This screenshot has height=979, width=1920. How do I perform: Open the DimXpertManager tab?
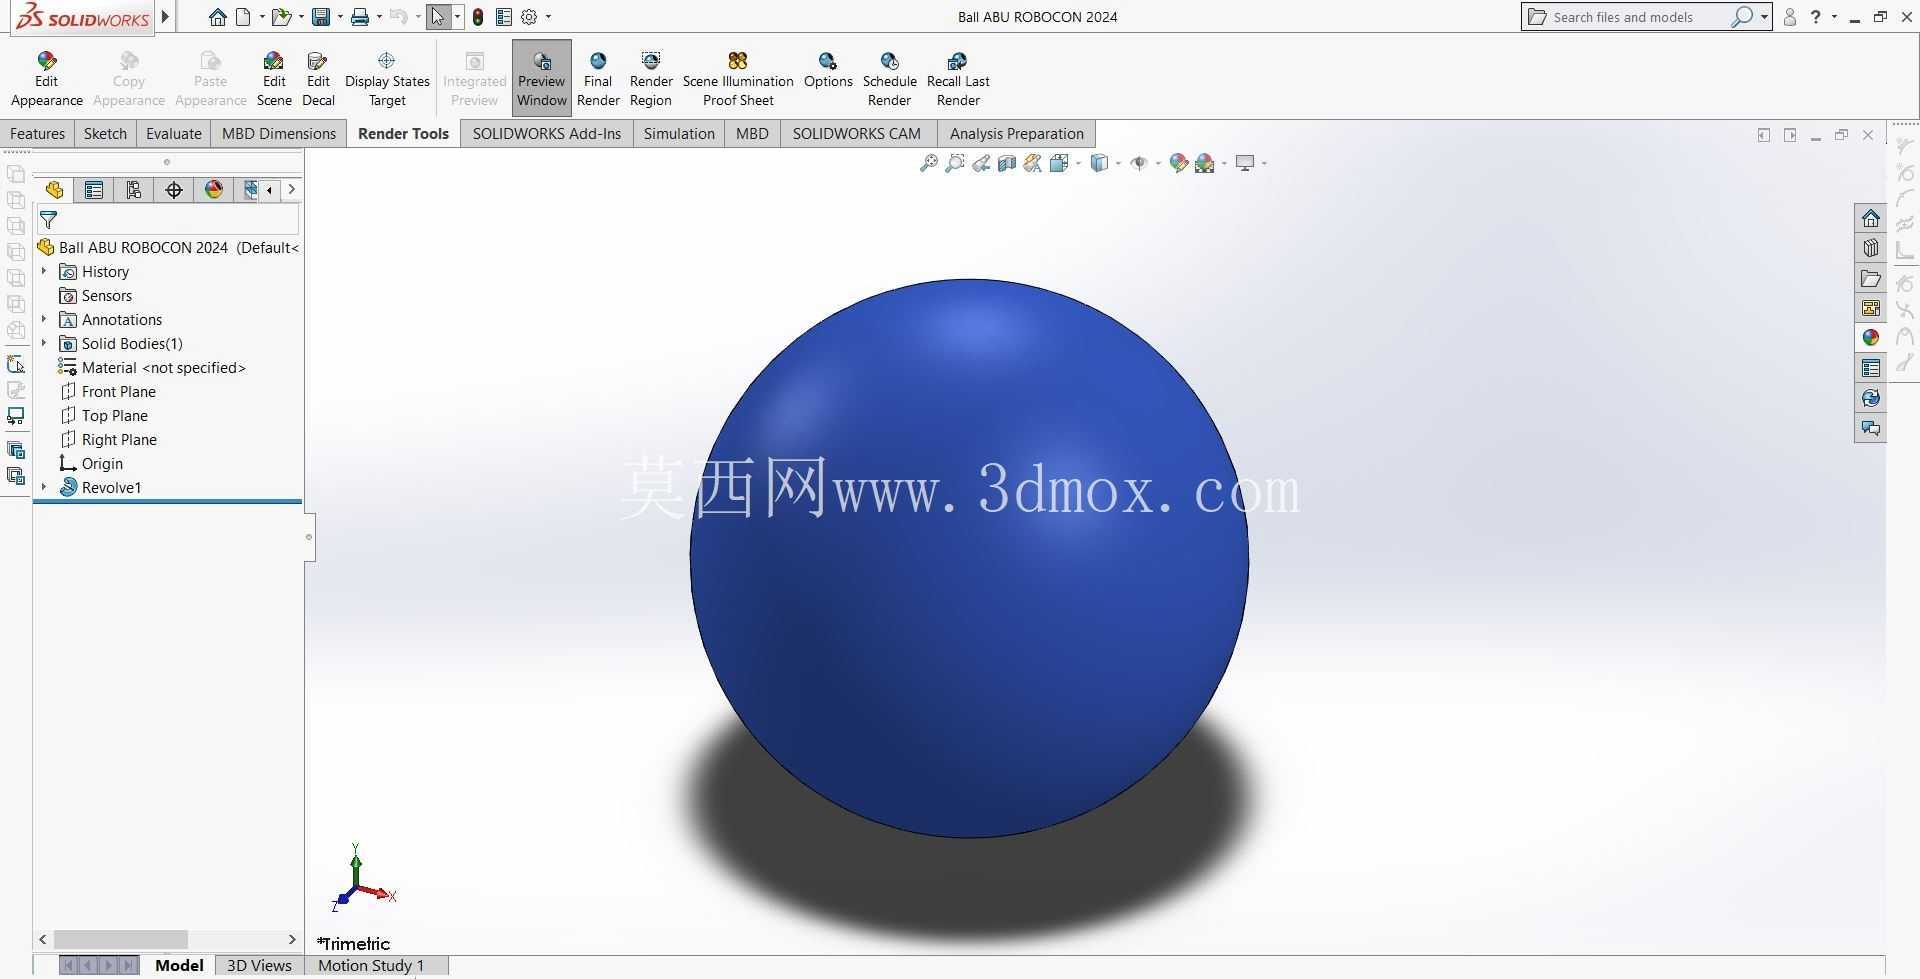pyautogui.click(x=174, y=190)
